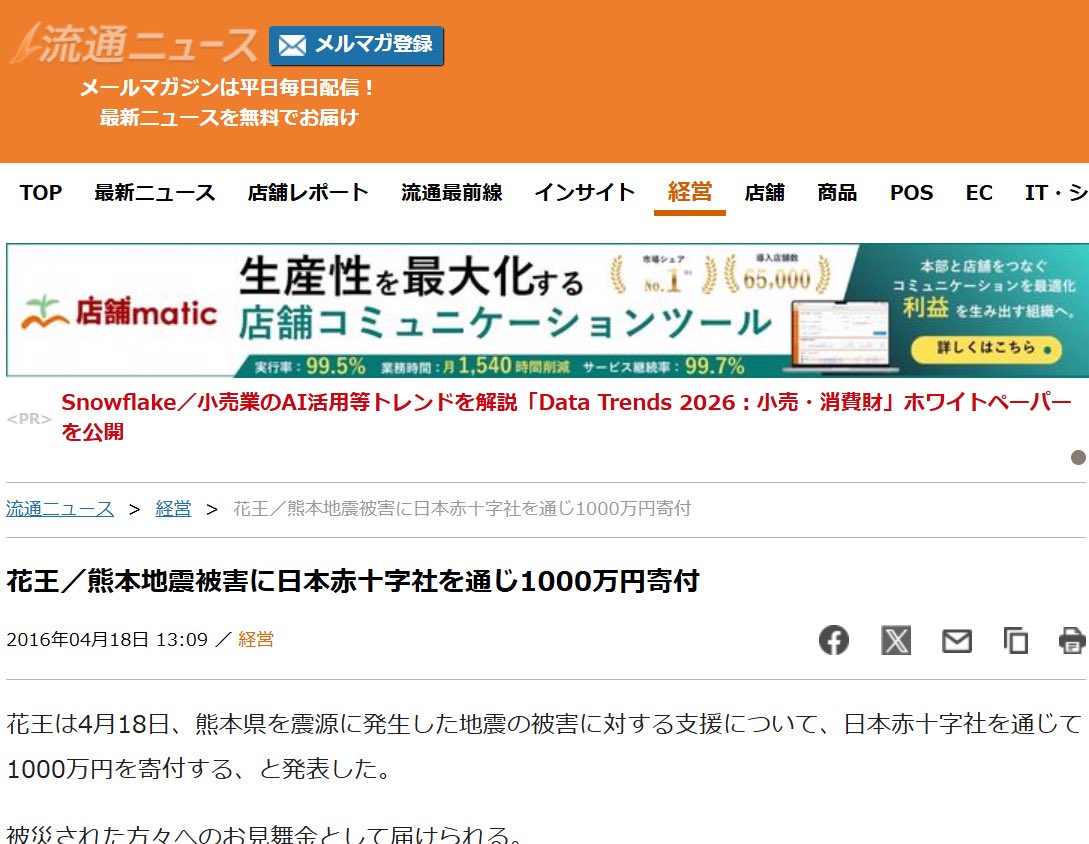
Task: Click the 流通ニュース site logo
Action: coord(134,44)
